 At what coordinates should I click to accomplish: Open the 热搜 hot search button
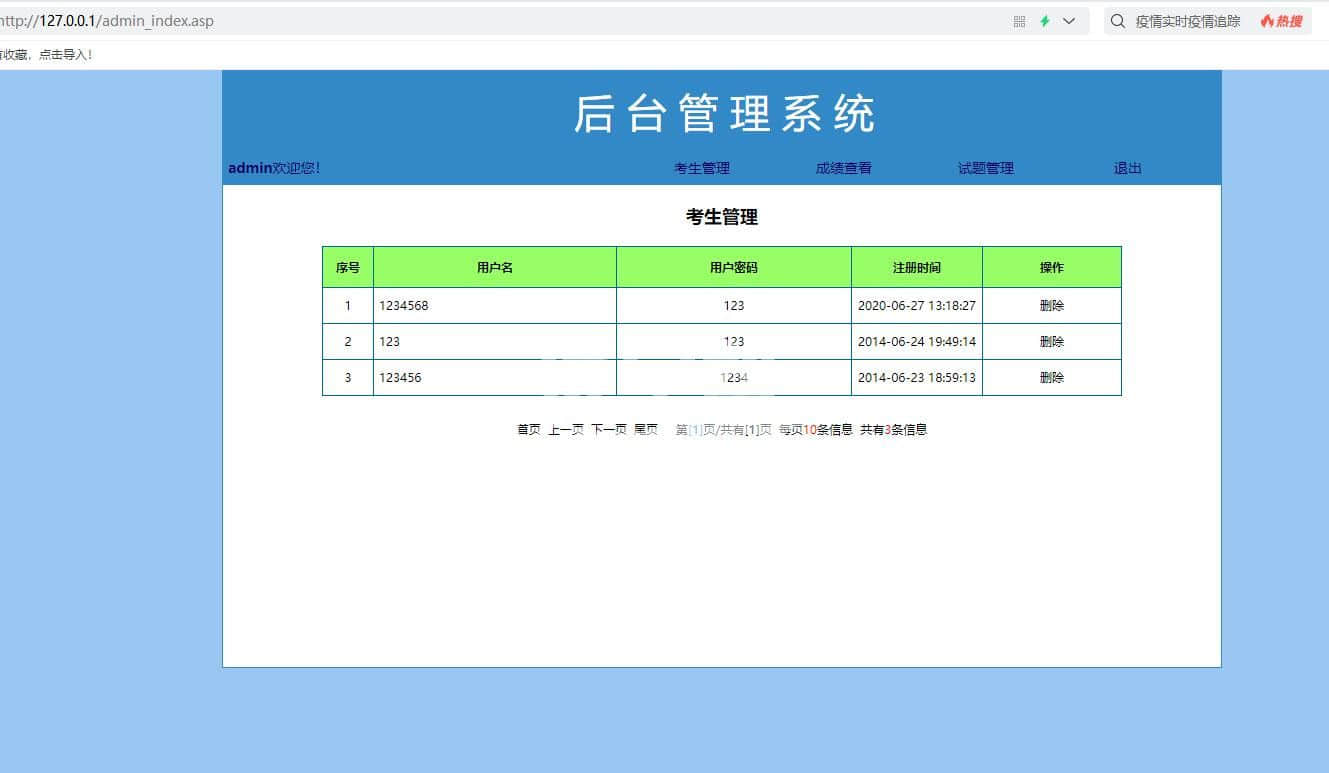tap(1281, 21)
